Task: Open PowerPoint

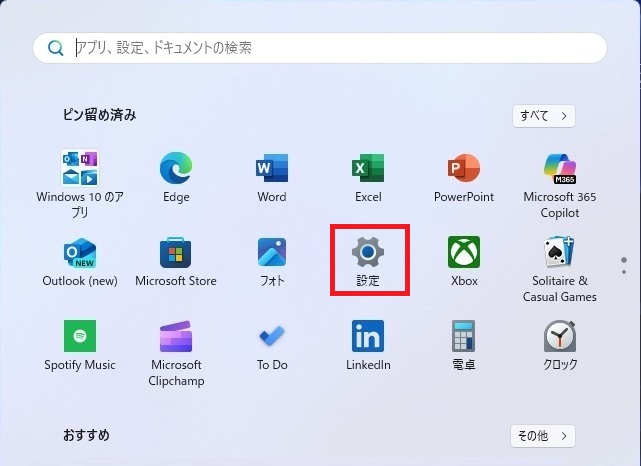Action: click(x=464, y=168)
